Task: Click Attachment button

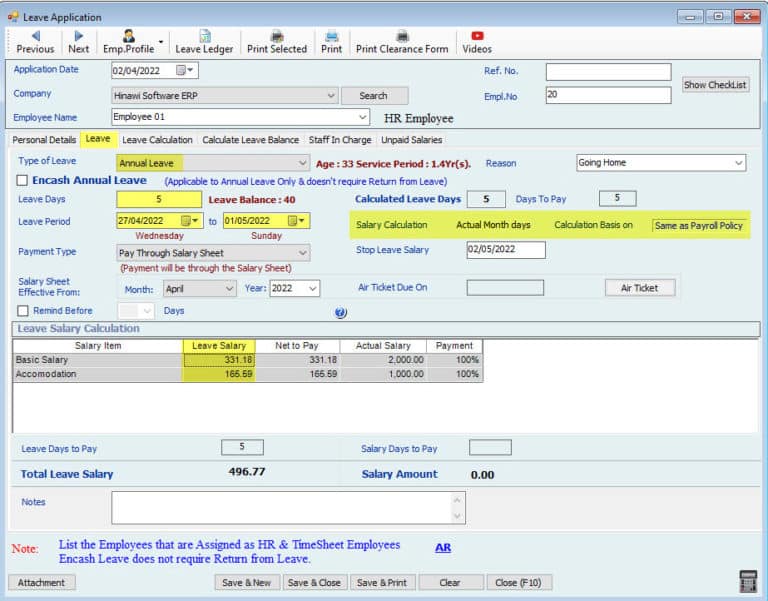Action: [x=42, y=582]
